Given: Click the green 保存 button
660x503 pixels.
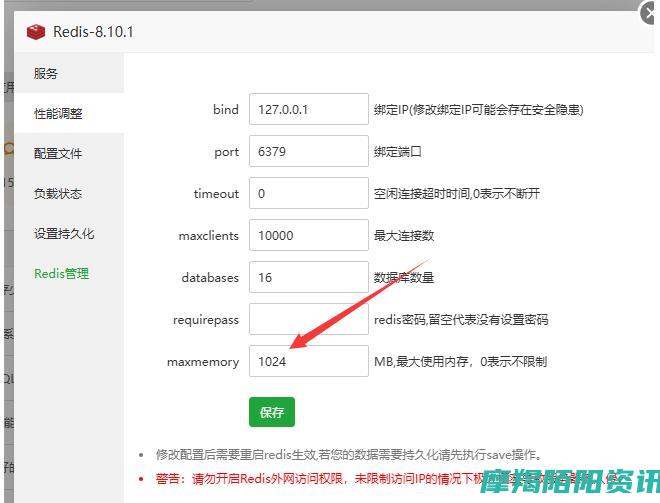Looking at the screenshot, I should (x=272, y=412).
